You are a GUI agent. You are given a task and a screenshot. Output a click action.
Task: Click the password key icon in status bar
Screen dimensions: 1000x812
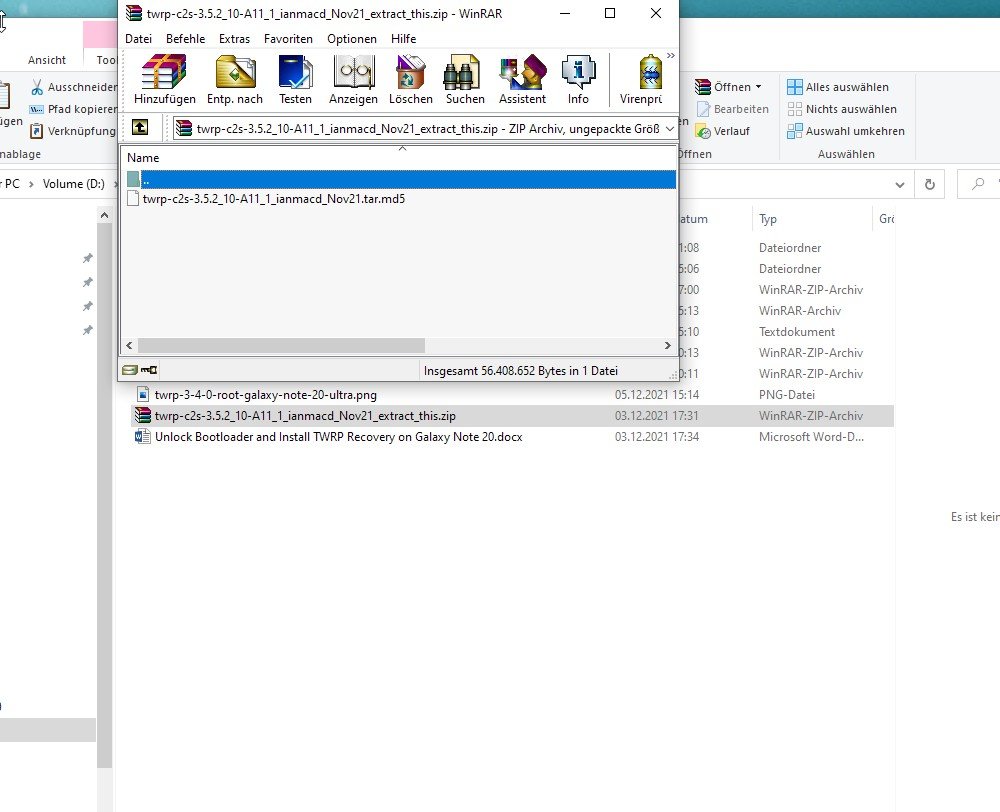pos(149,370)
